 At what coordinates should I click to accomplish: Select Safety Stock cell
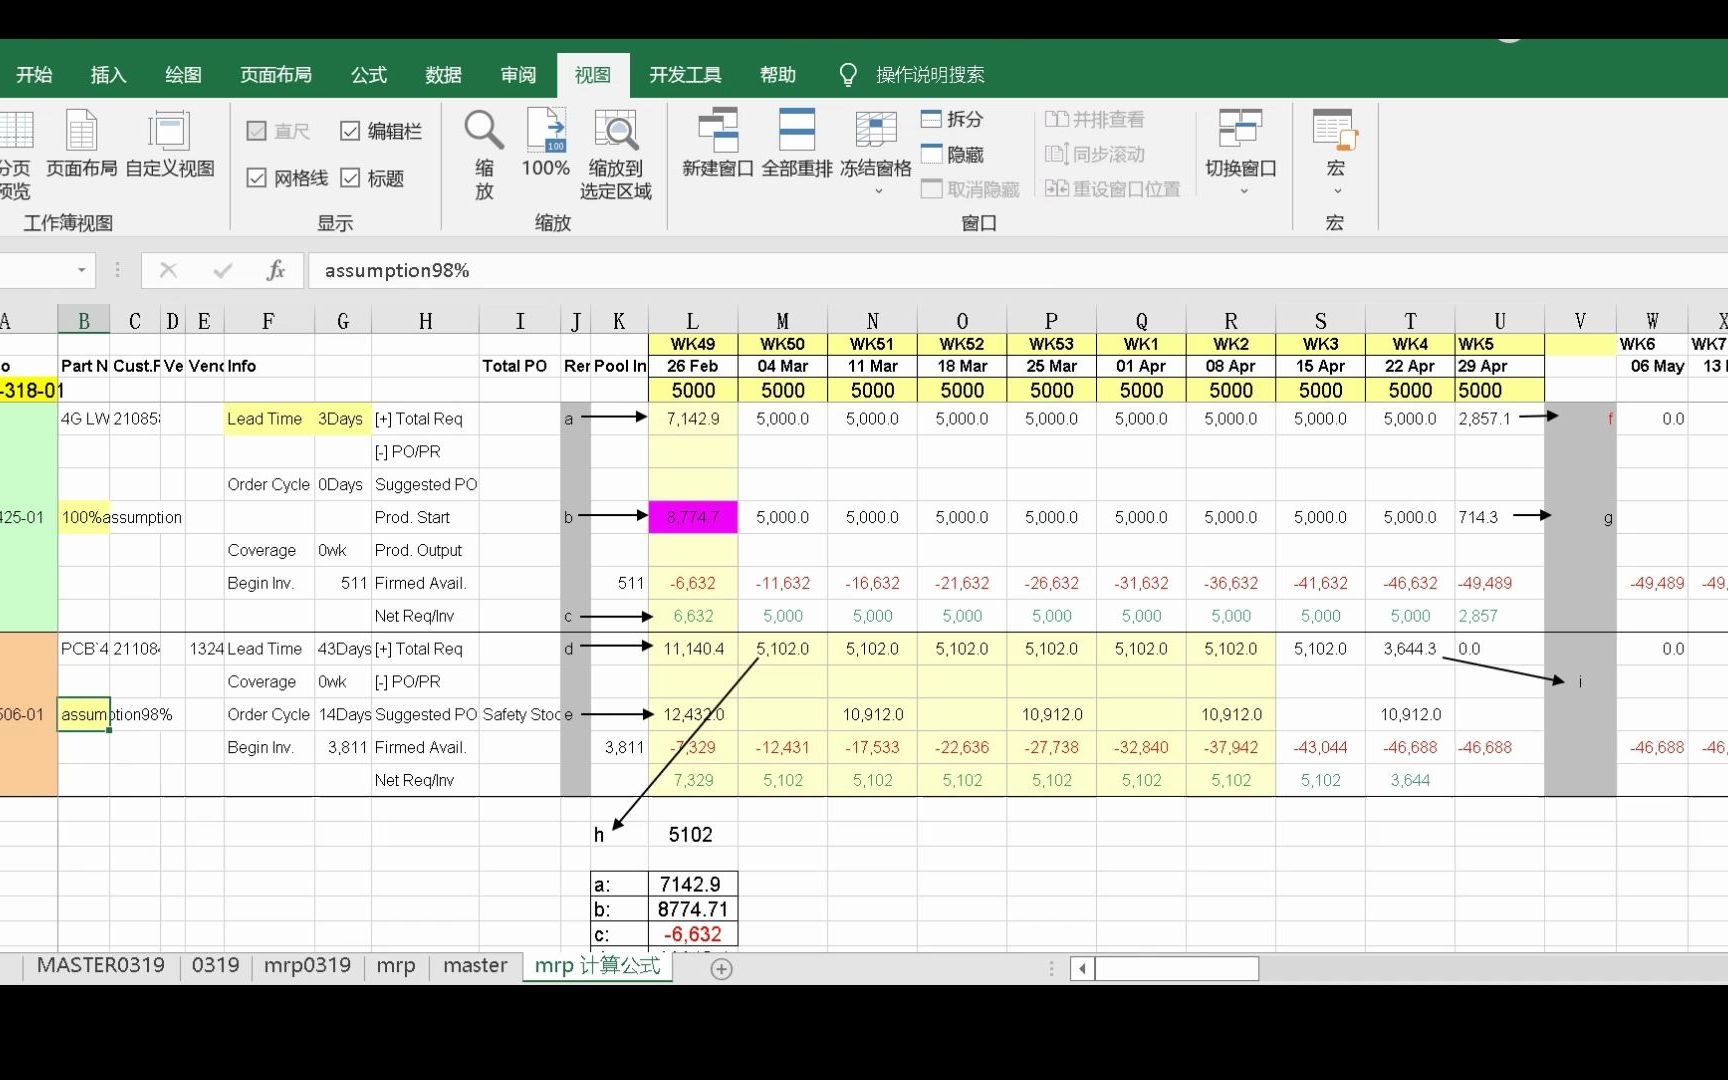tap(519, 714)
